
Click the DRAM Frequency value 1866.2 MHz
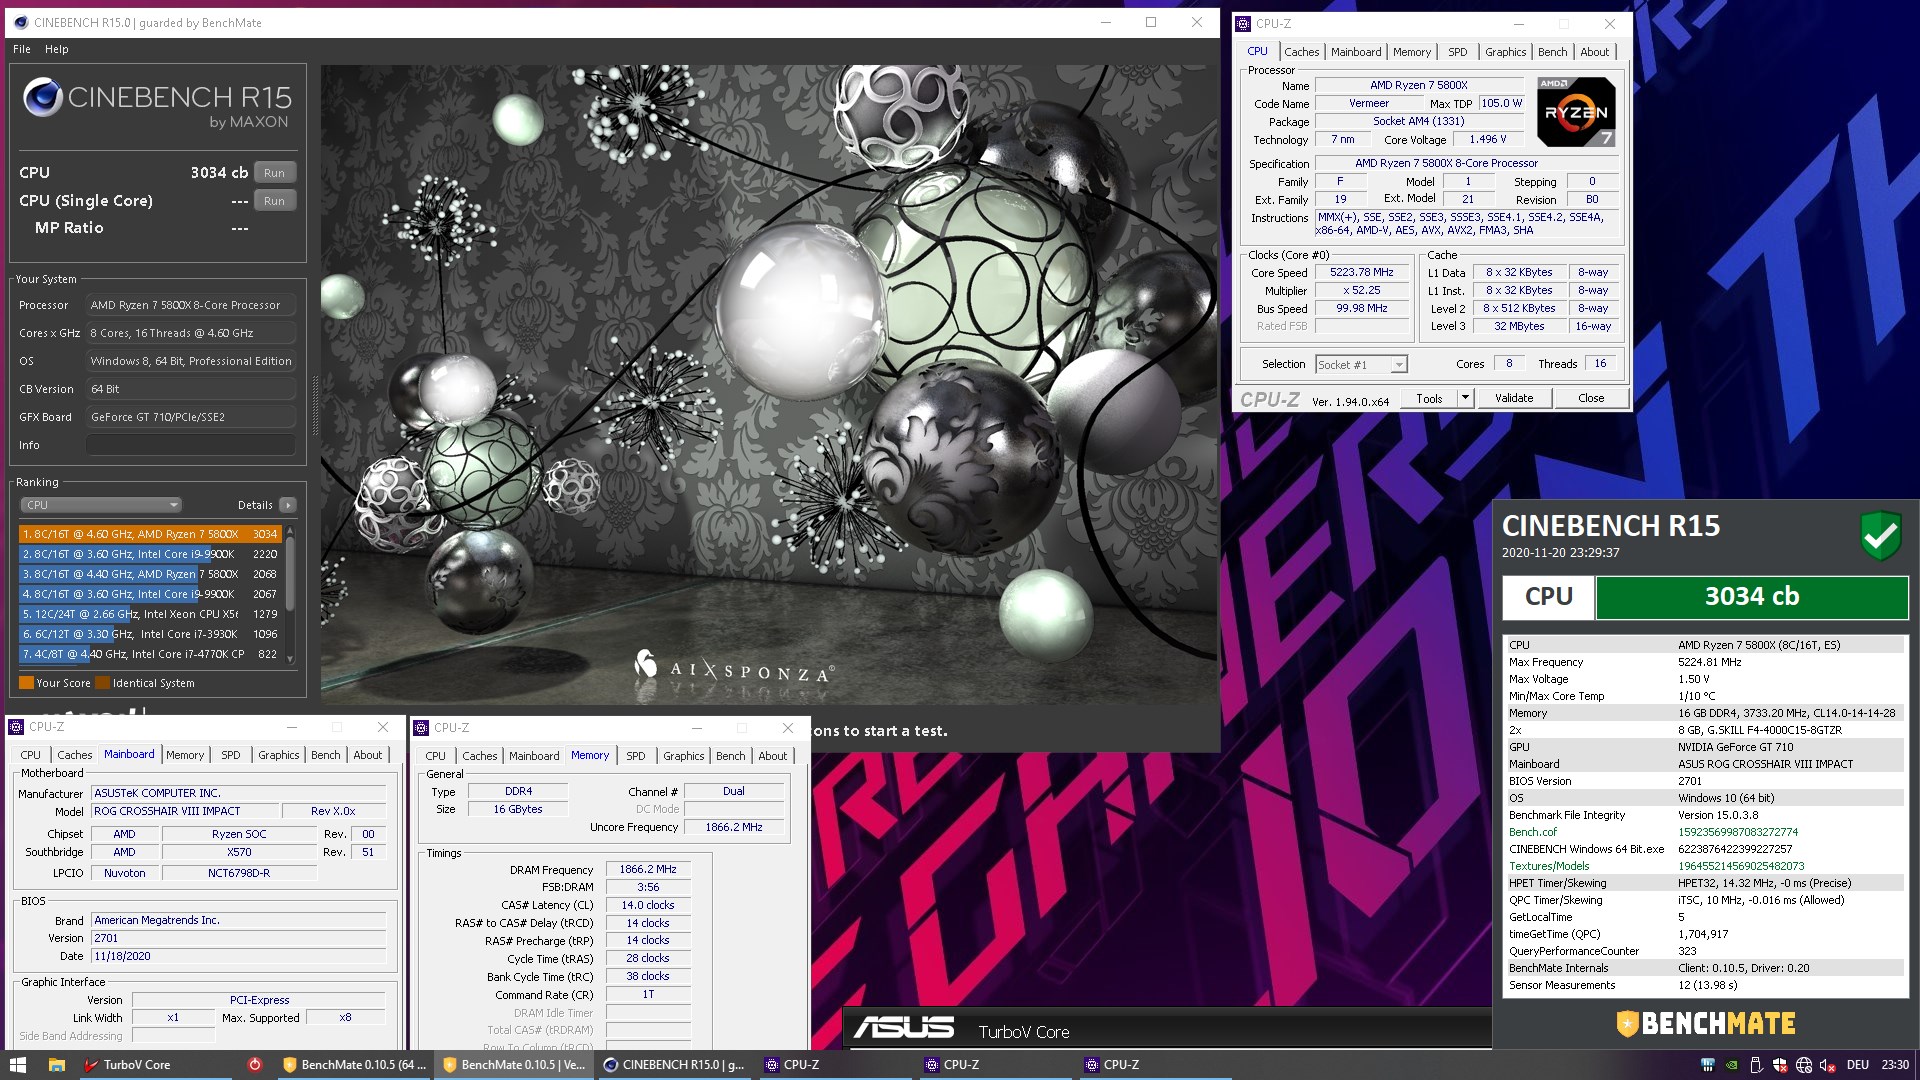point(648,869)
